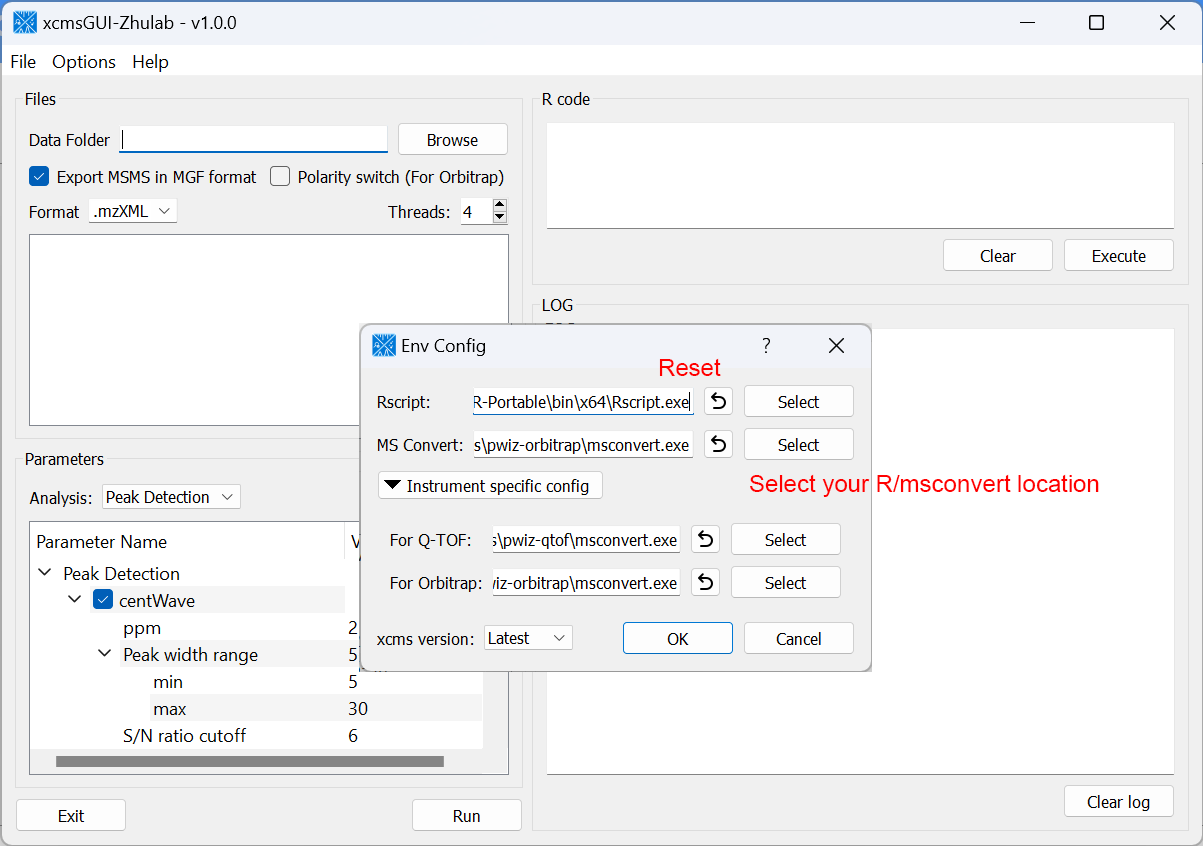Screen dimensions: 1204x846
Task: Click the Exit button
Action: tap(71, 816)
